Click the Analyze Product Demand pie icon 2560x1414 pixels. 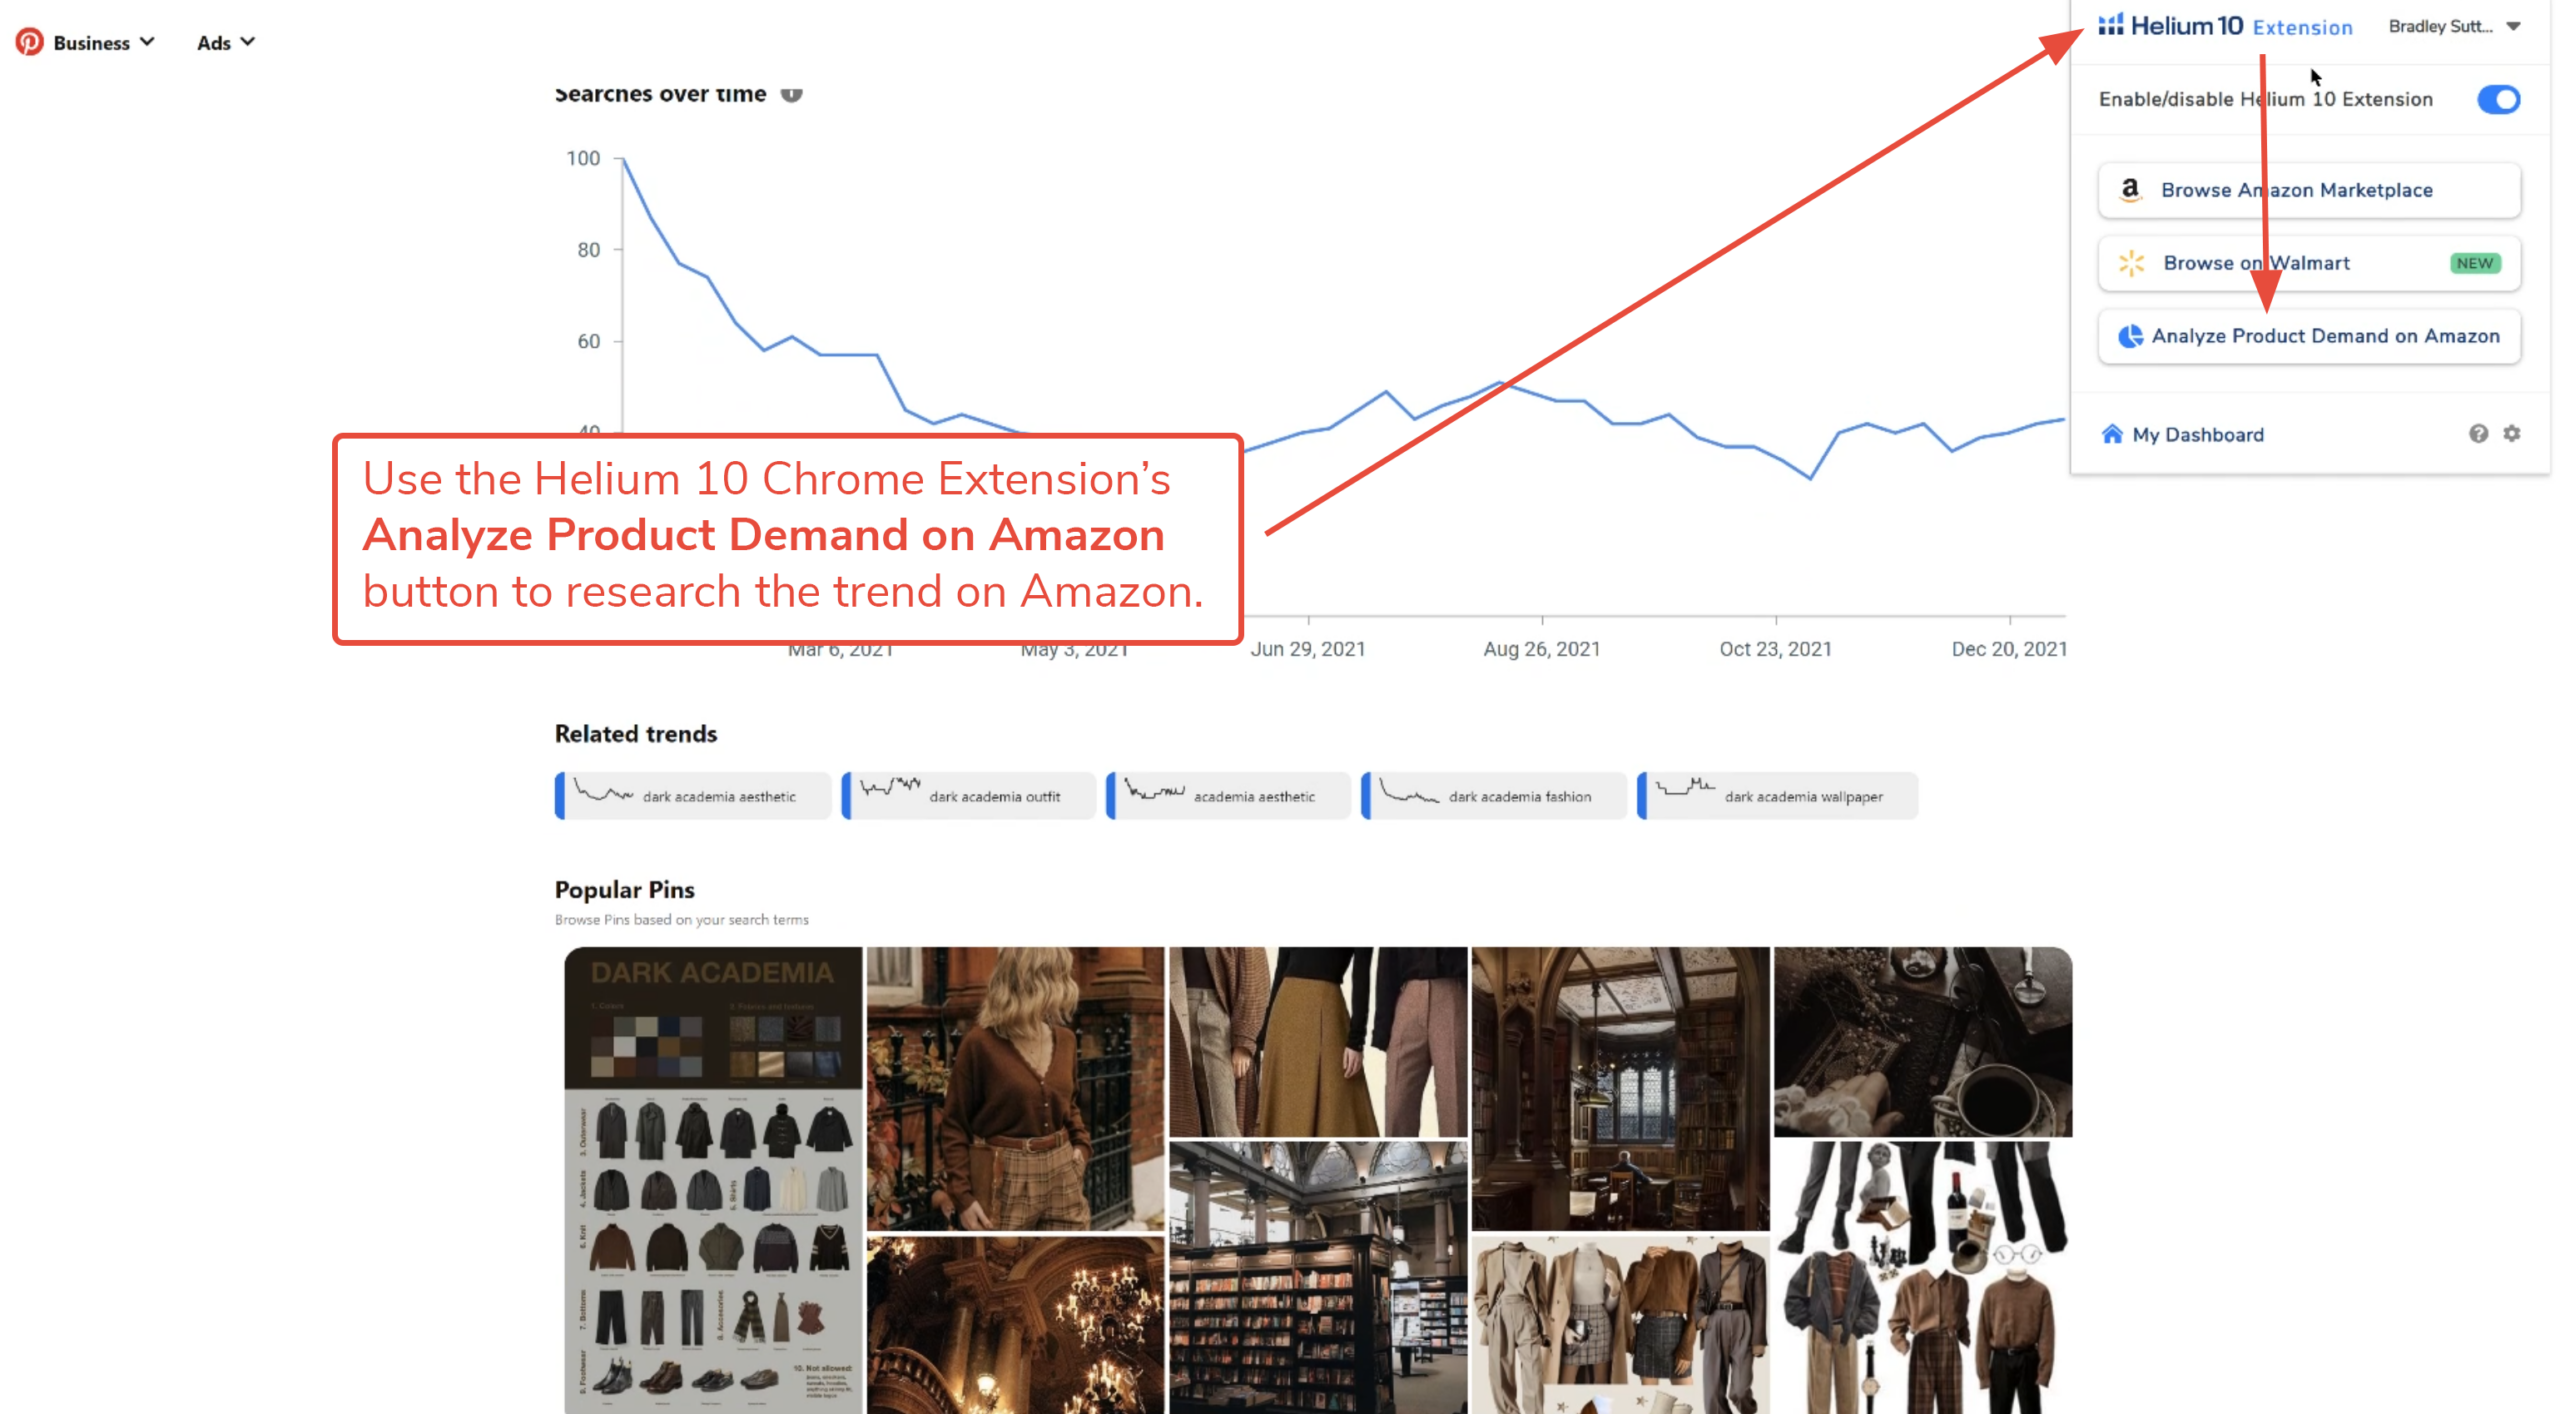(x=2130, y=336)
